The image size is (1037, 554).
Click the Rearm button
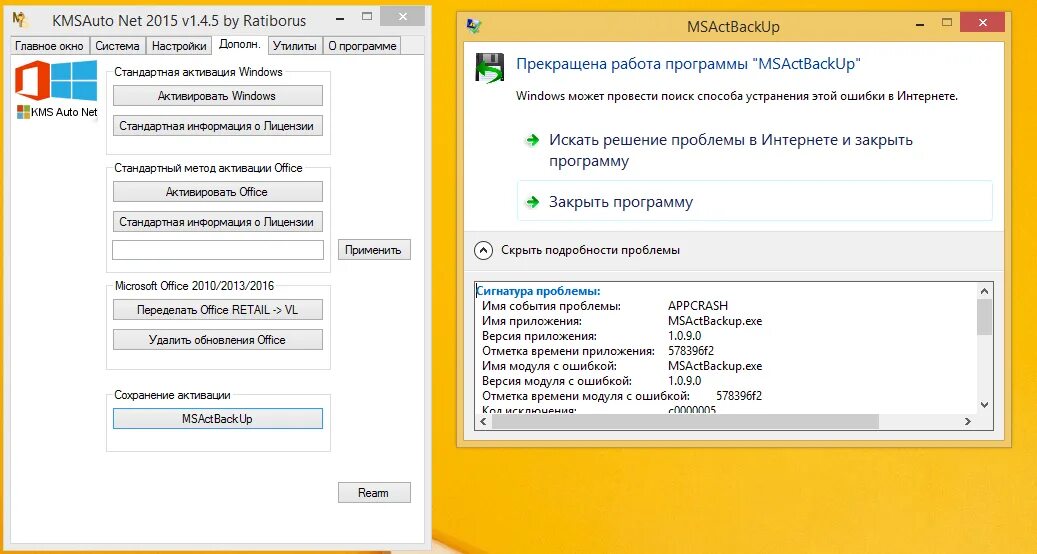374,493
